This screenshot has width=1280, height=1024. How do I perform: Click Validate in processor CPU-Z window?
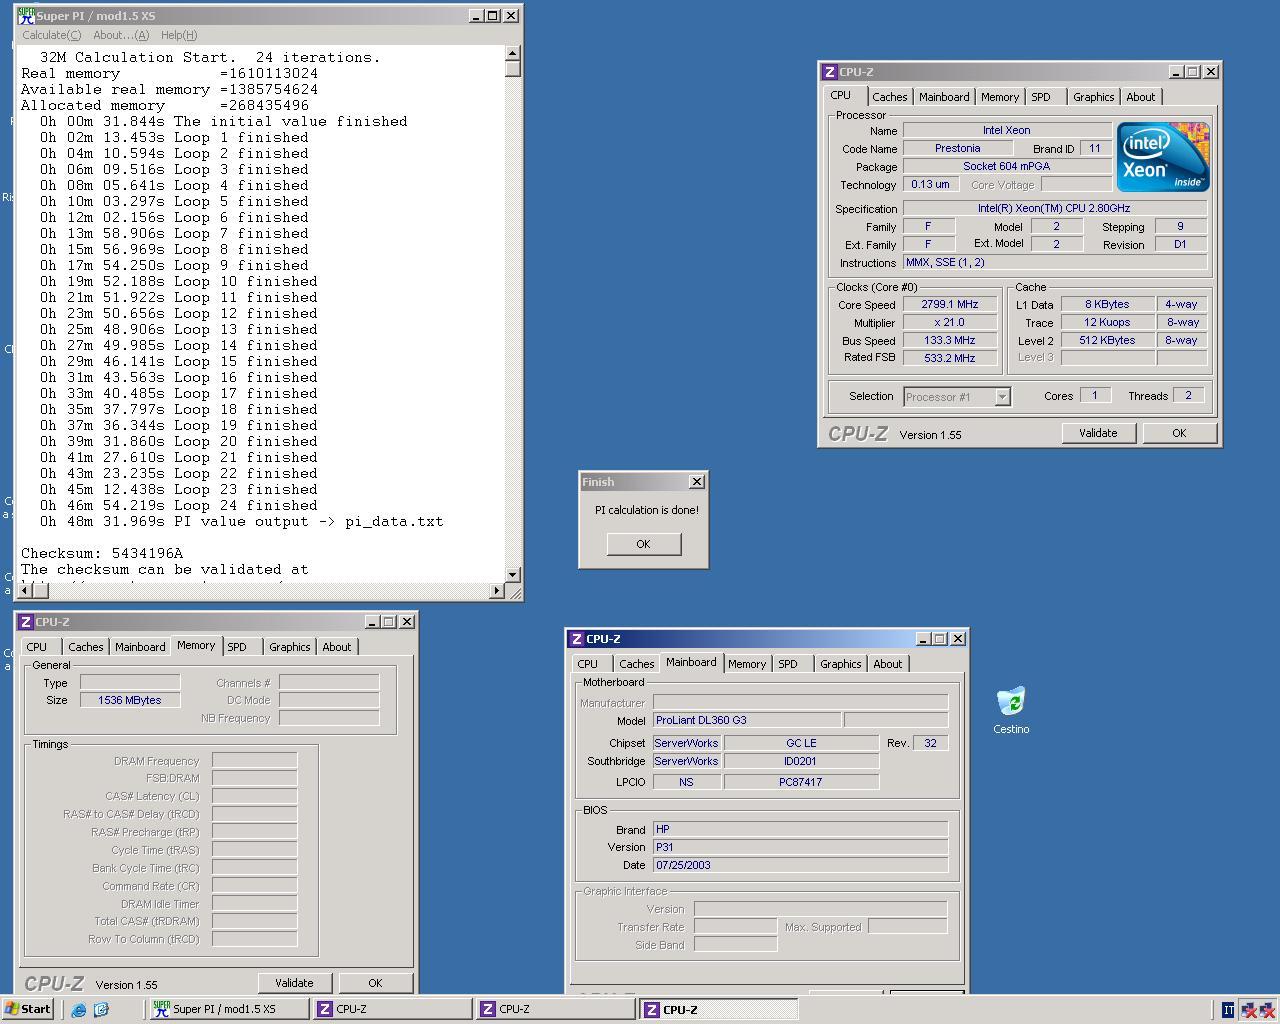click(1097, 433)
